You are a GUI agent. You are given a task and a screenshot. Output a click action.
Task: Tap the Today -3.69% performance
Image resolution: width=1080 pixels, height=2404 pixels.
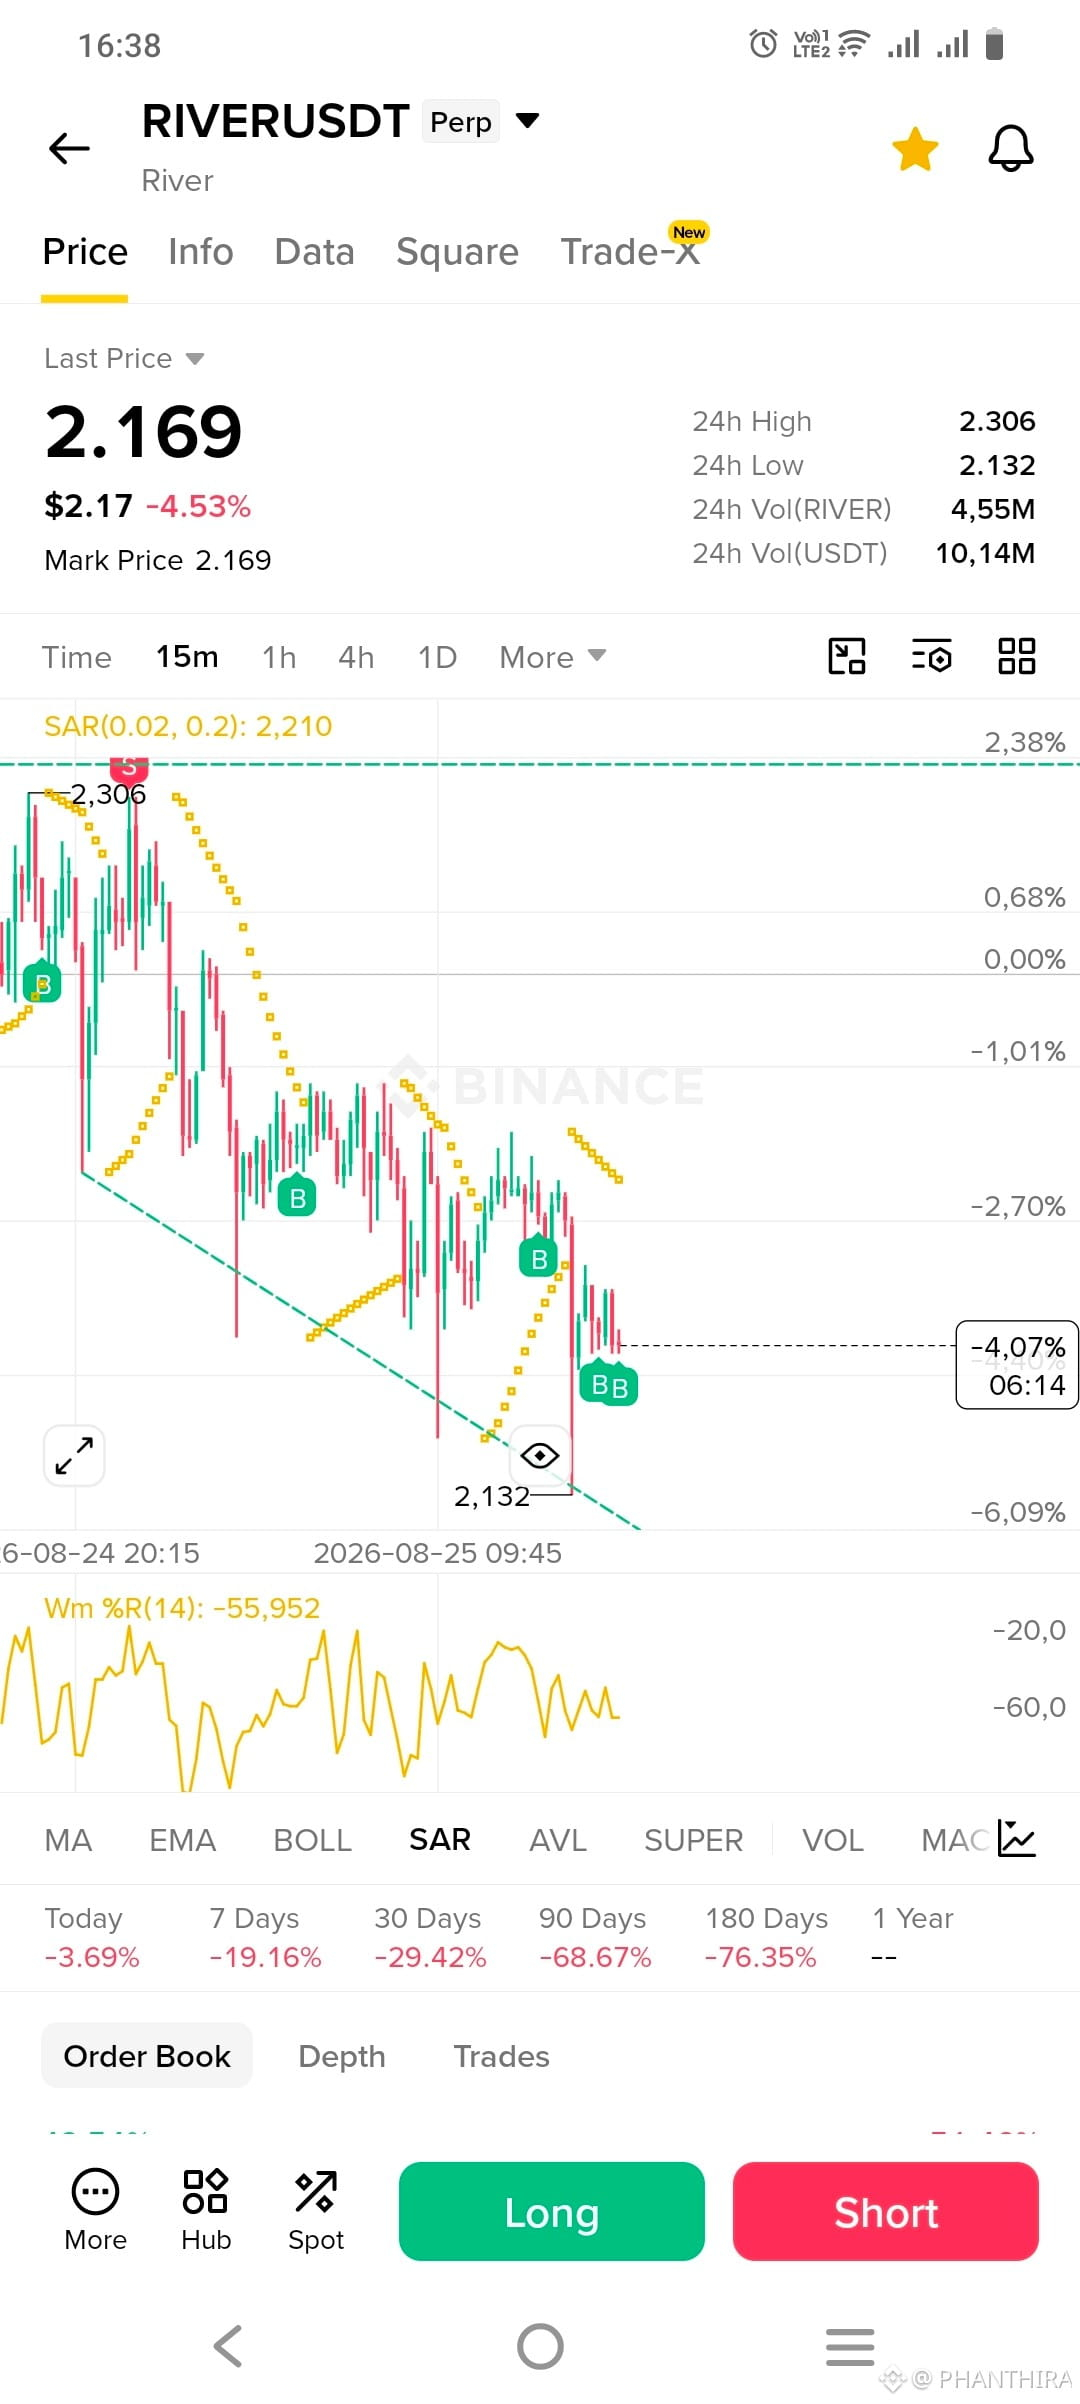[x=92, y=1938]
